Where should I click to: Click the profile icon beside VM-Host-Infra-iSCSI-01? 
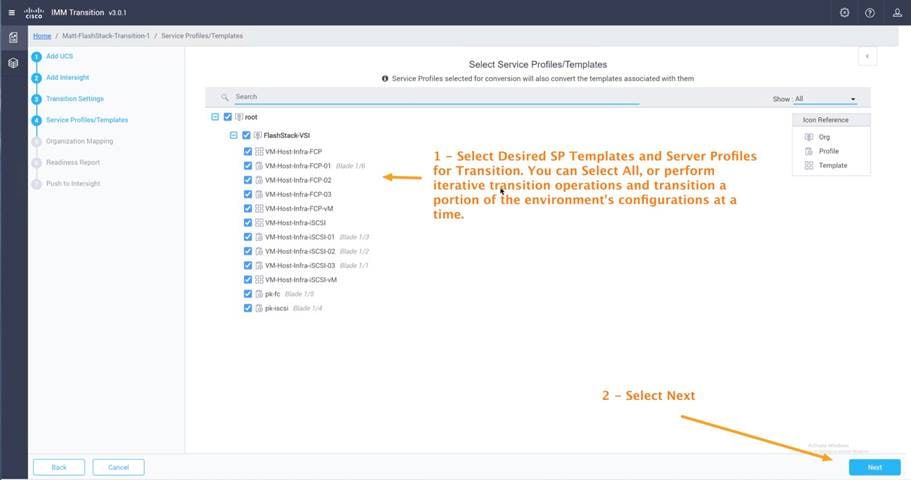[x=259, y=237]
